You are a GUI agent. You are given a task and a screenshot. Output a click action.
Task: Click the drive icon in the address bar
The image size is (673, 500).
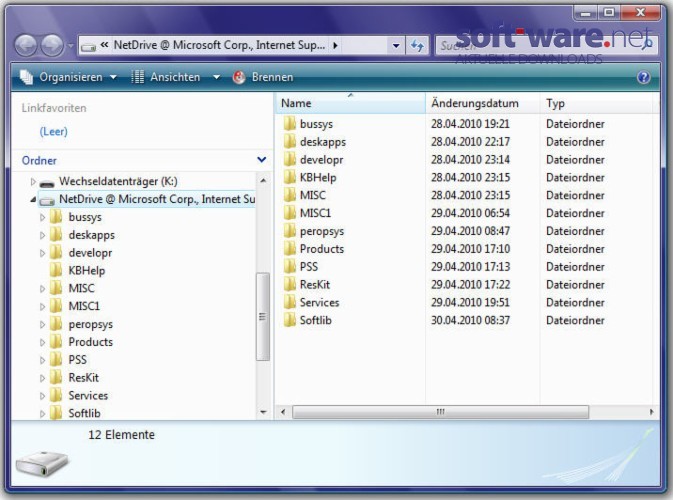click(88, 46)
